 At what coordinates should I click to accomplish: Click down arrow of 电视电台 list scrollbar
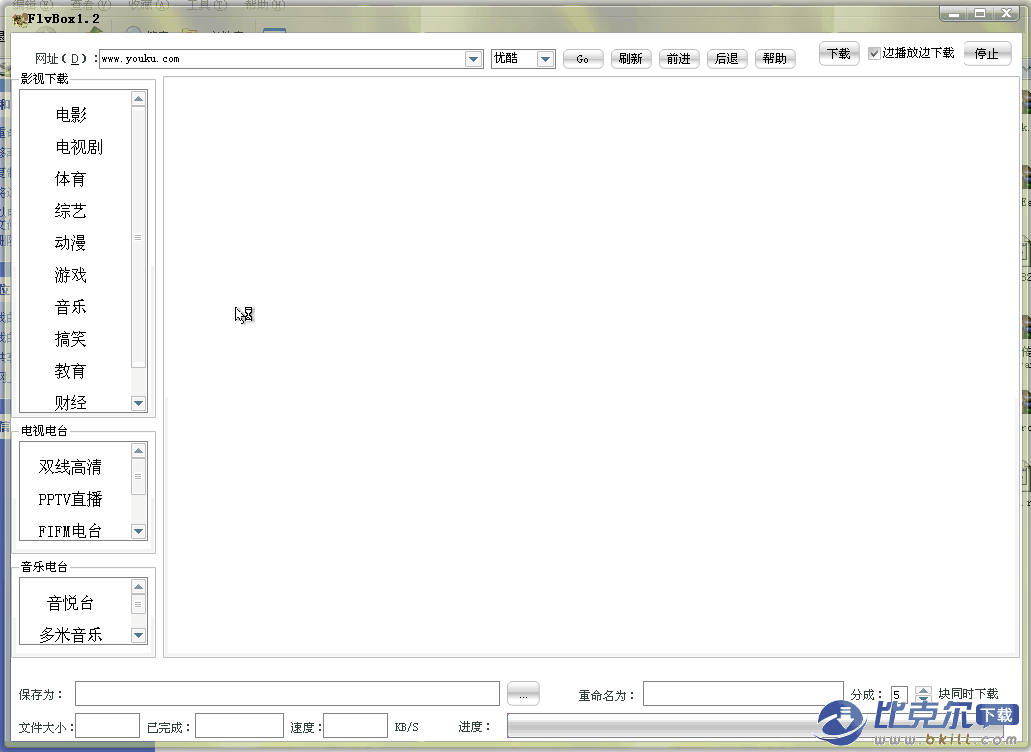coord(138,530)
